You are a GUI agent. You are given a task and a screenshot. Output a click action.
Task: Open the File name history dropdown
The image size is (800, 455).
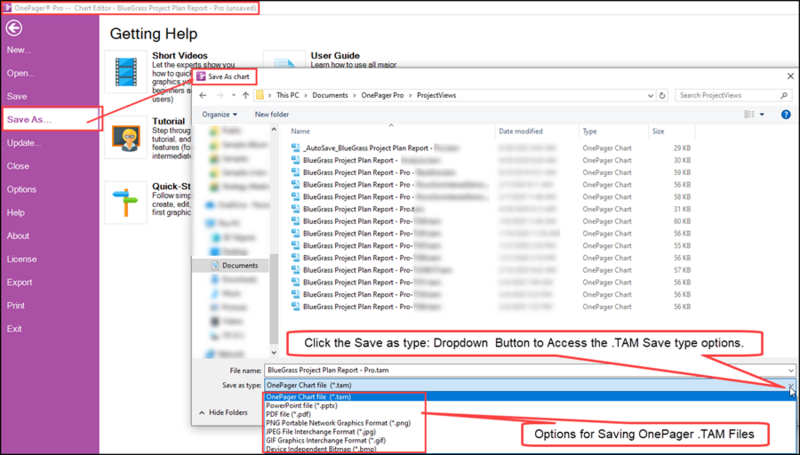point(790,370)
